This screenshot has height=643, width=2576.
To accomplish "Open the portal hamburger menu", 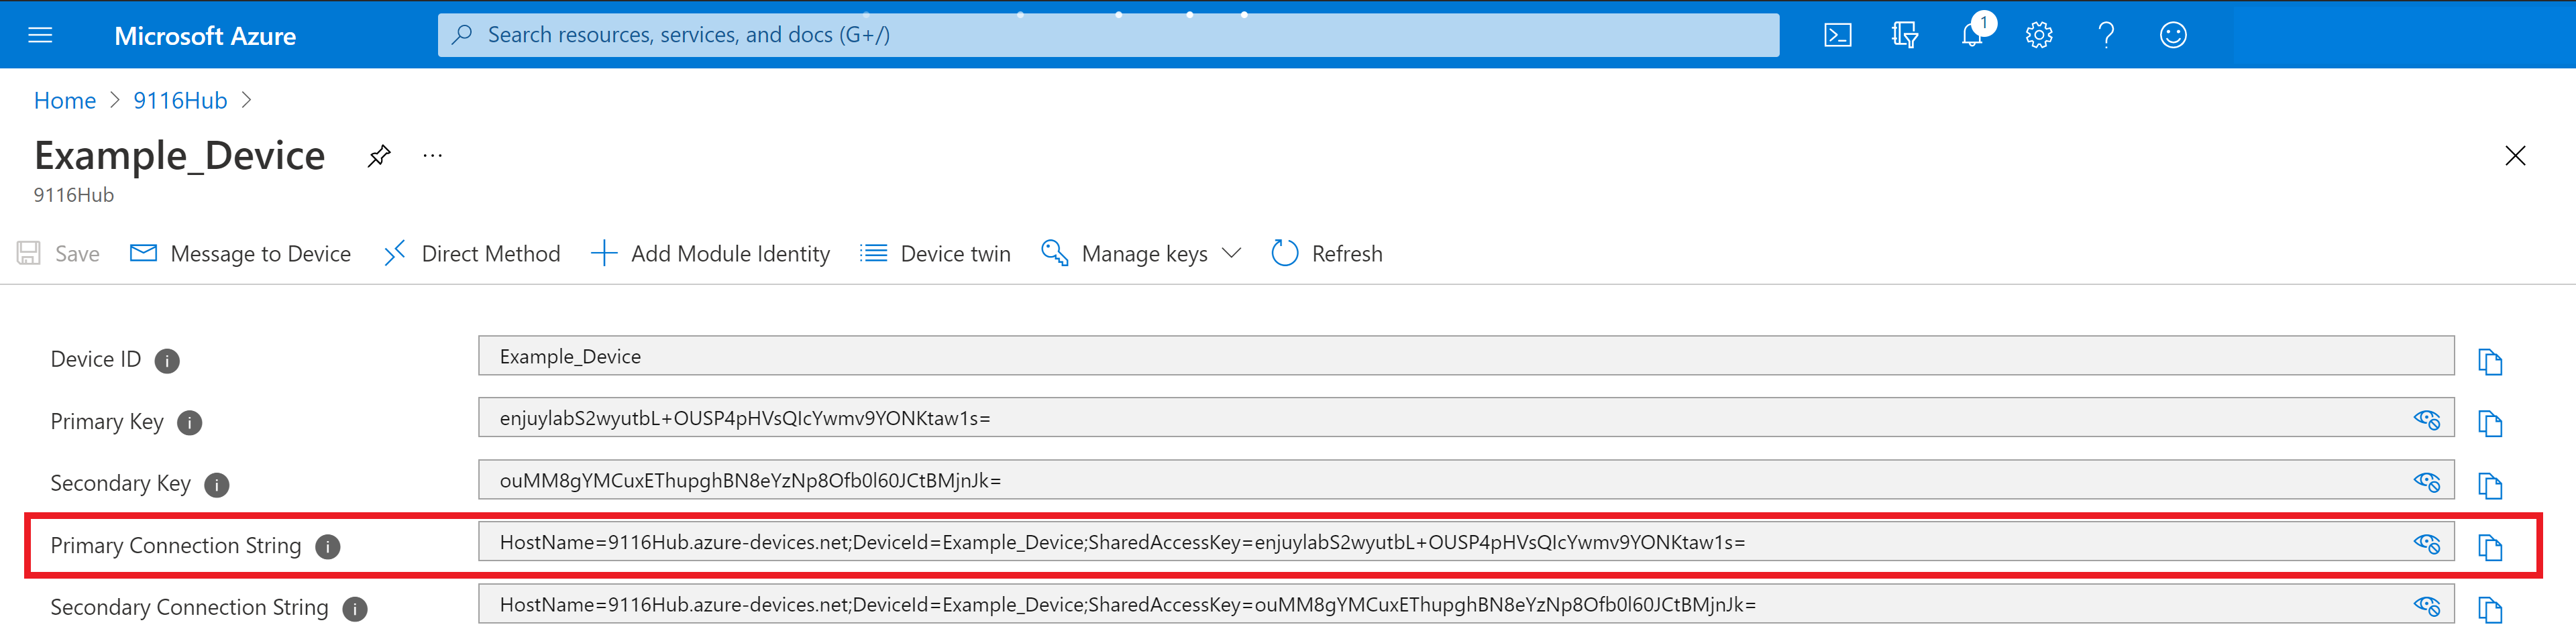I will pyautogui.click(x=40, y=34).
